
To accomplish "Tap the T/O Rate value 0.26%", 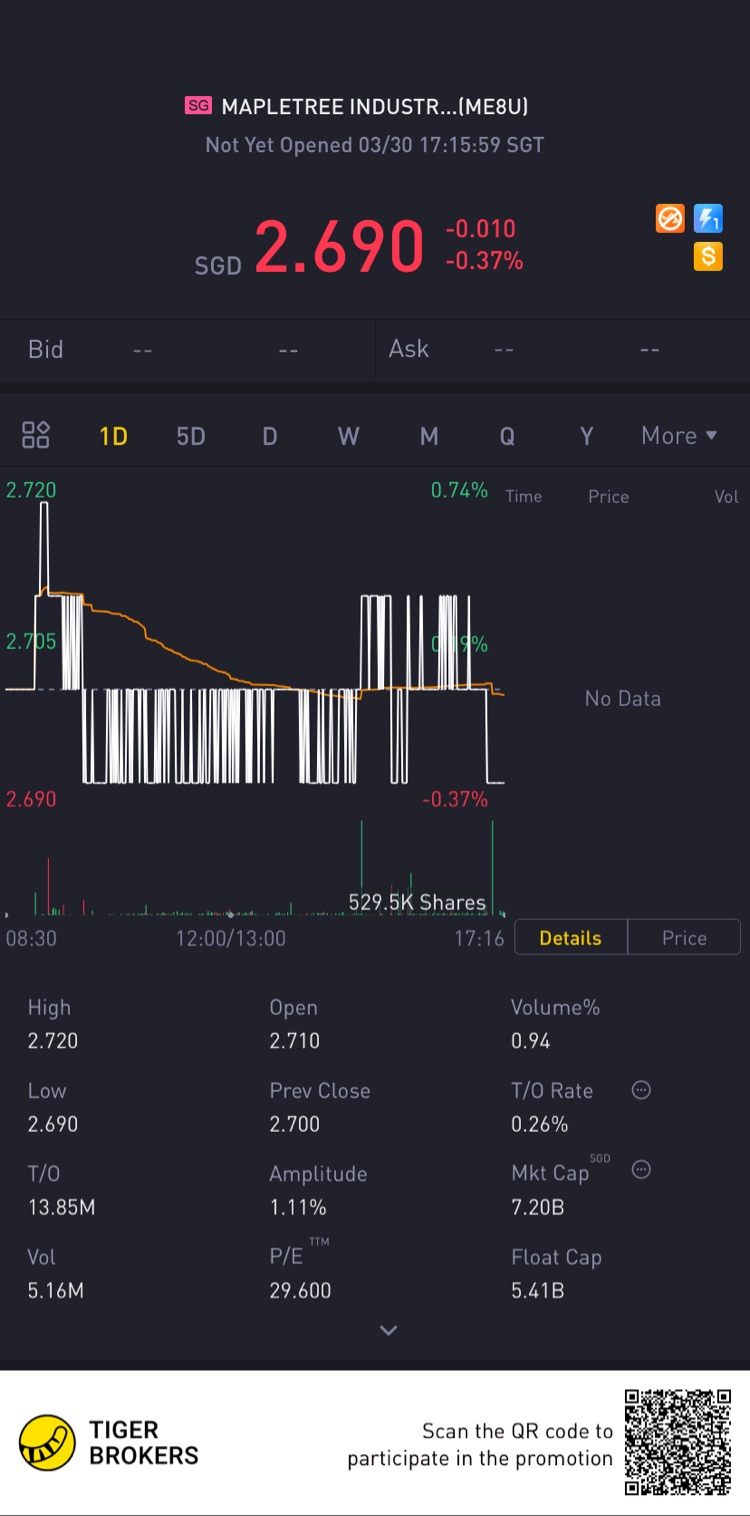I will pyautogui.click(x=540, y=1124).
